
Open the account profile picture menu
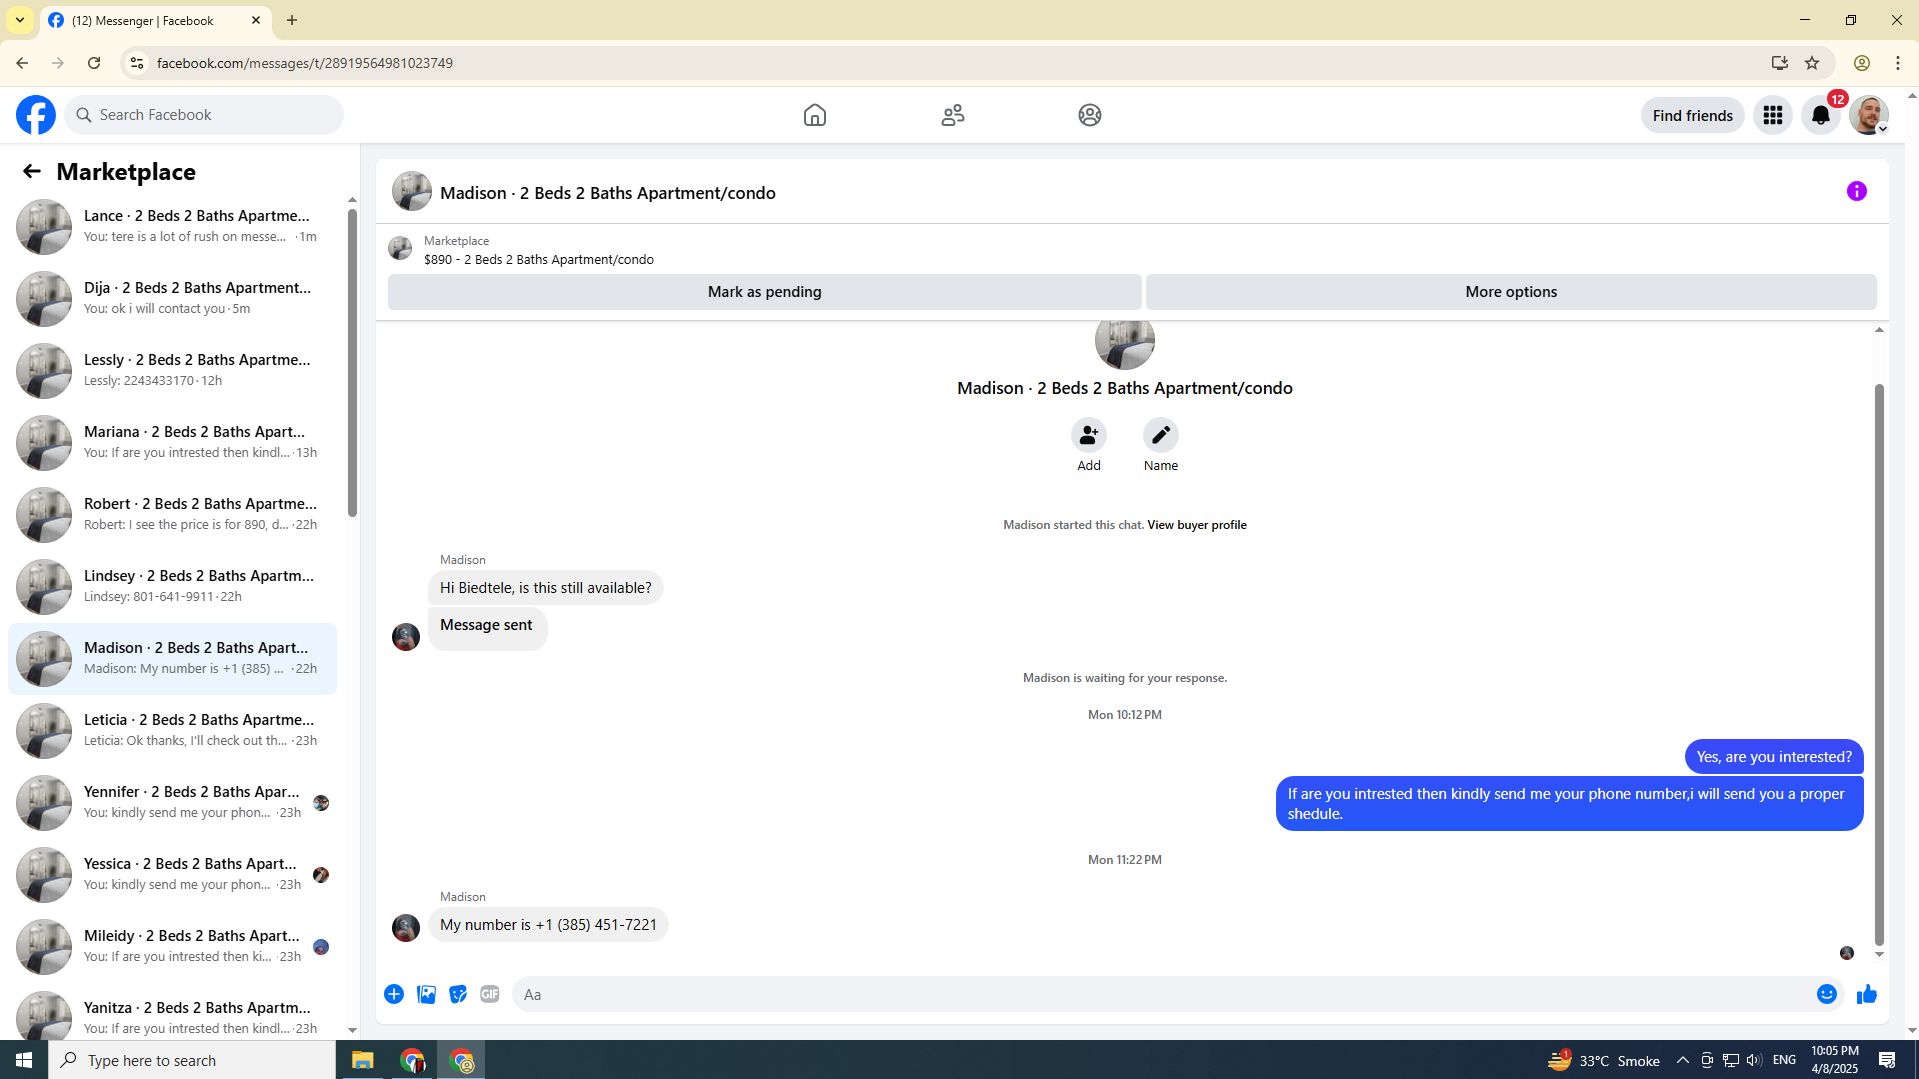click(x=1869, y=115)
